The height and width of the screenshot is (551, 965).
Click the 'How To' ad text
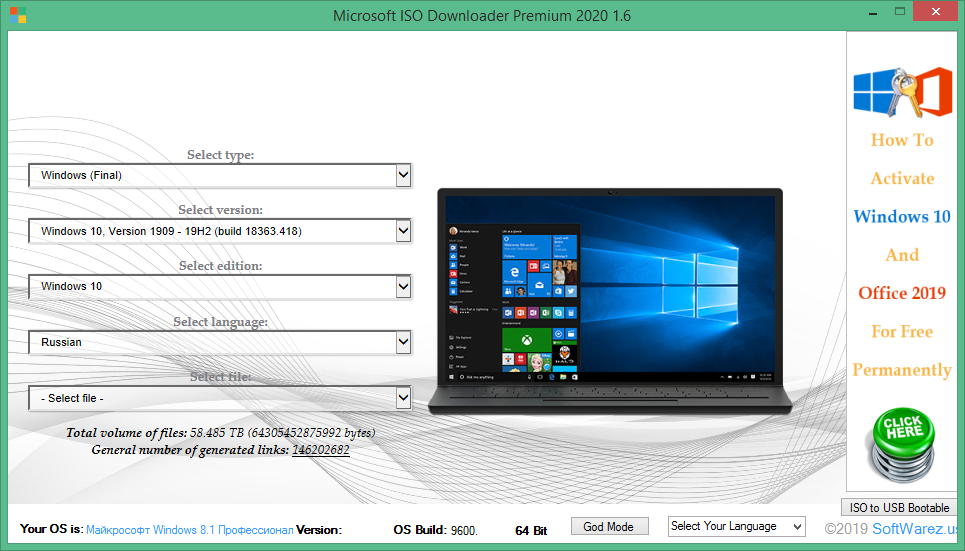point(902,140)
